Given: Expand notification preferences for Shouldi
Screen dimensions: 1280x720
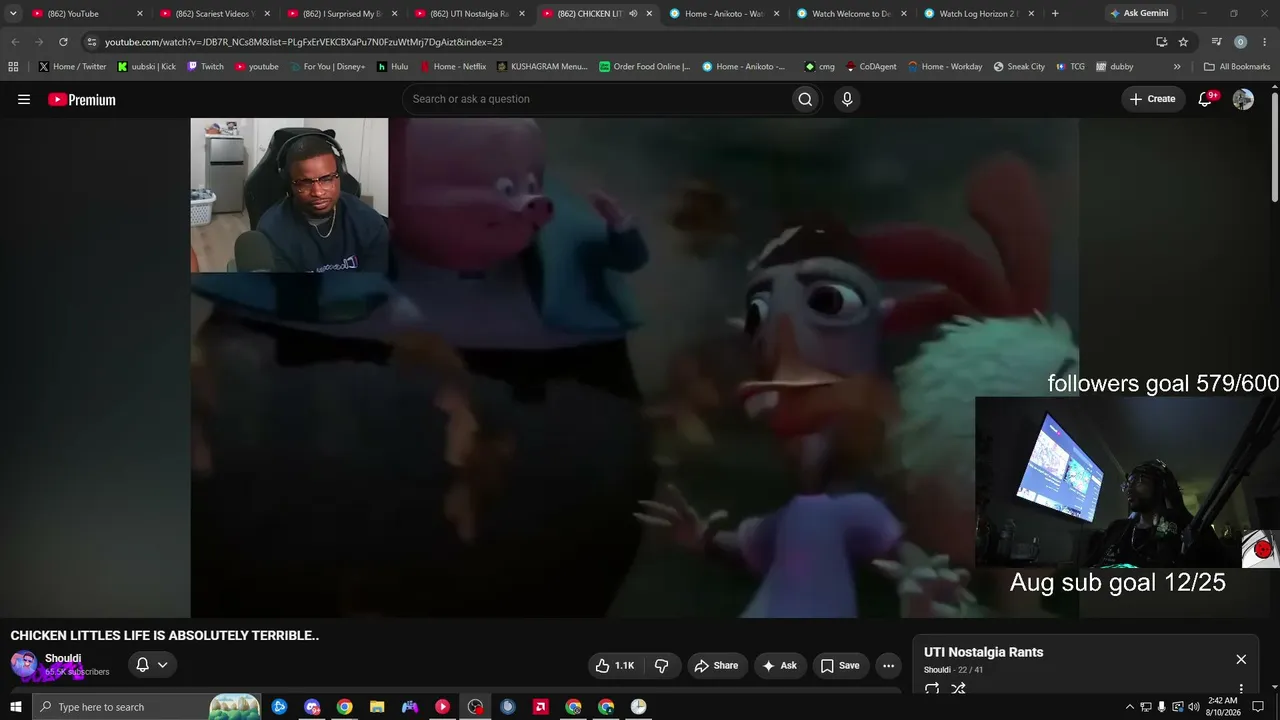Looking at the screenshot, I should tap(152, 665).
